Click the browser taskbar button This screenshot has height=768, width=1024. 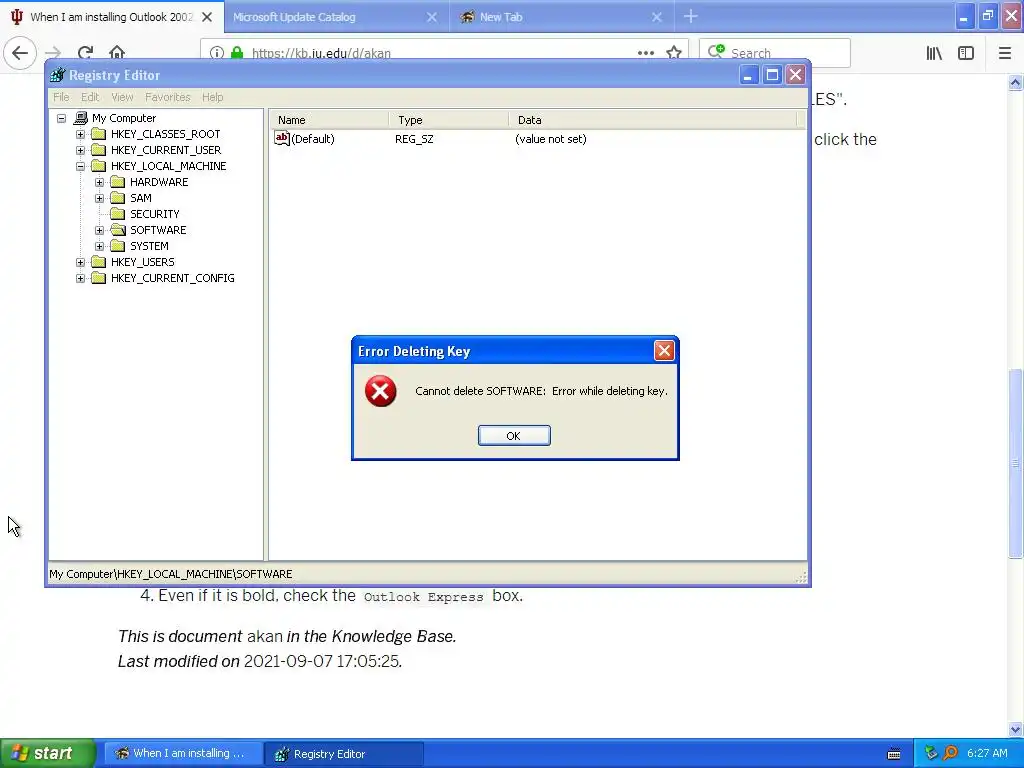[184, 754]
